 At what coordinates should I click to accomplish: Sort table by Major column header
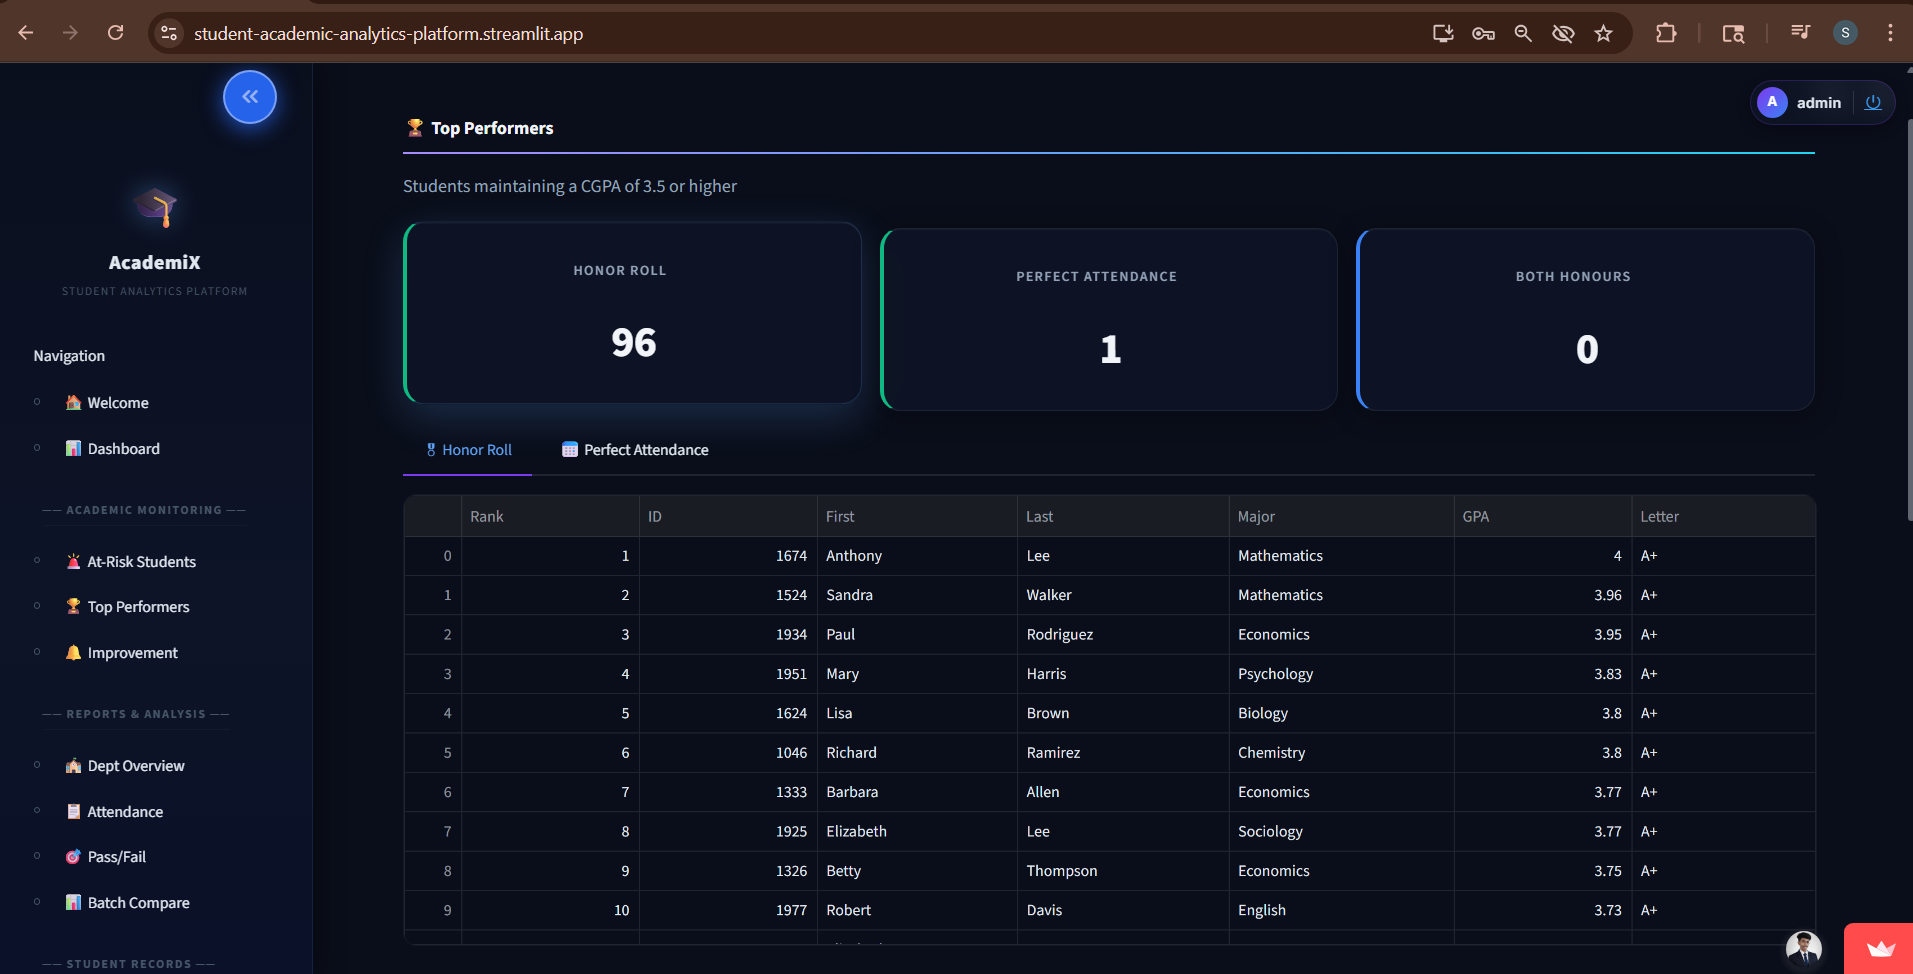tap(1256, 517)
